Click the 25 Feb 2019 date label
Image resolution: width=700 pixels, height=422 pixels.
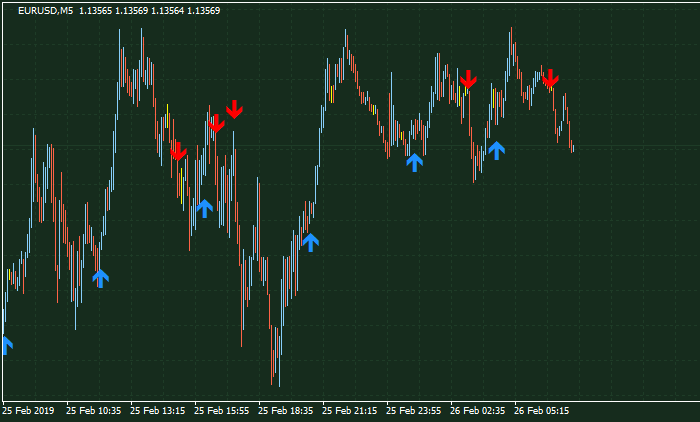pyautogui.click(x=27, y=410)
